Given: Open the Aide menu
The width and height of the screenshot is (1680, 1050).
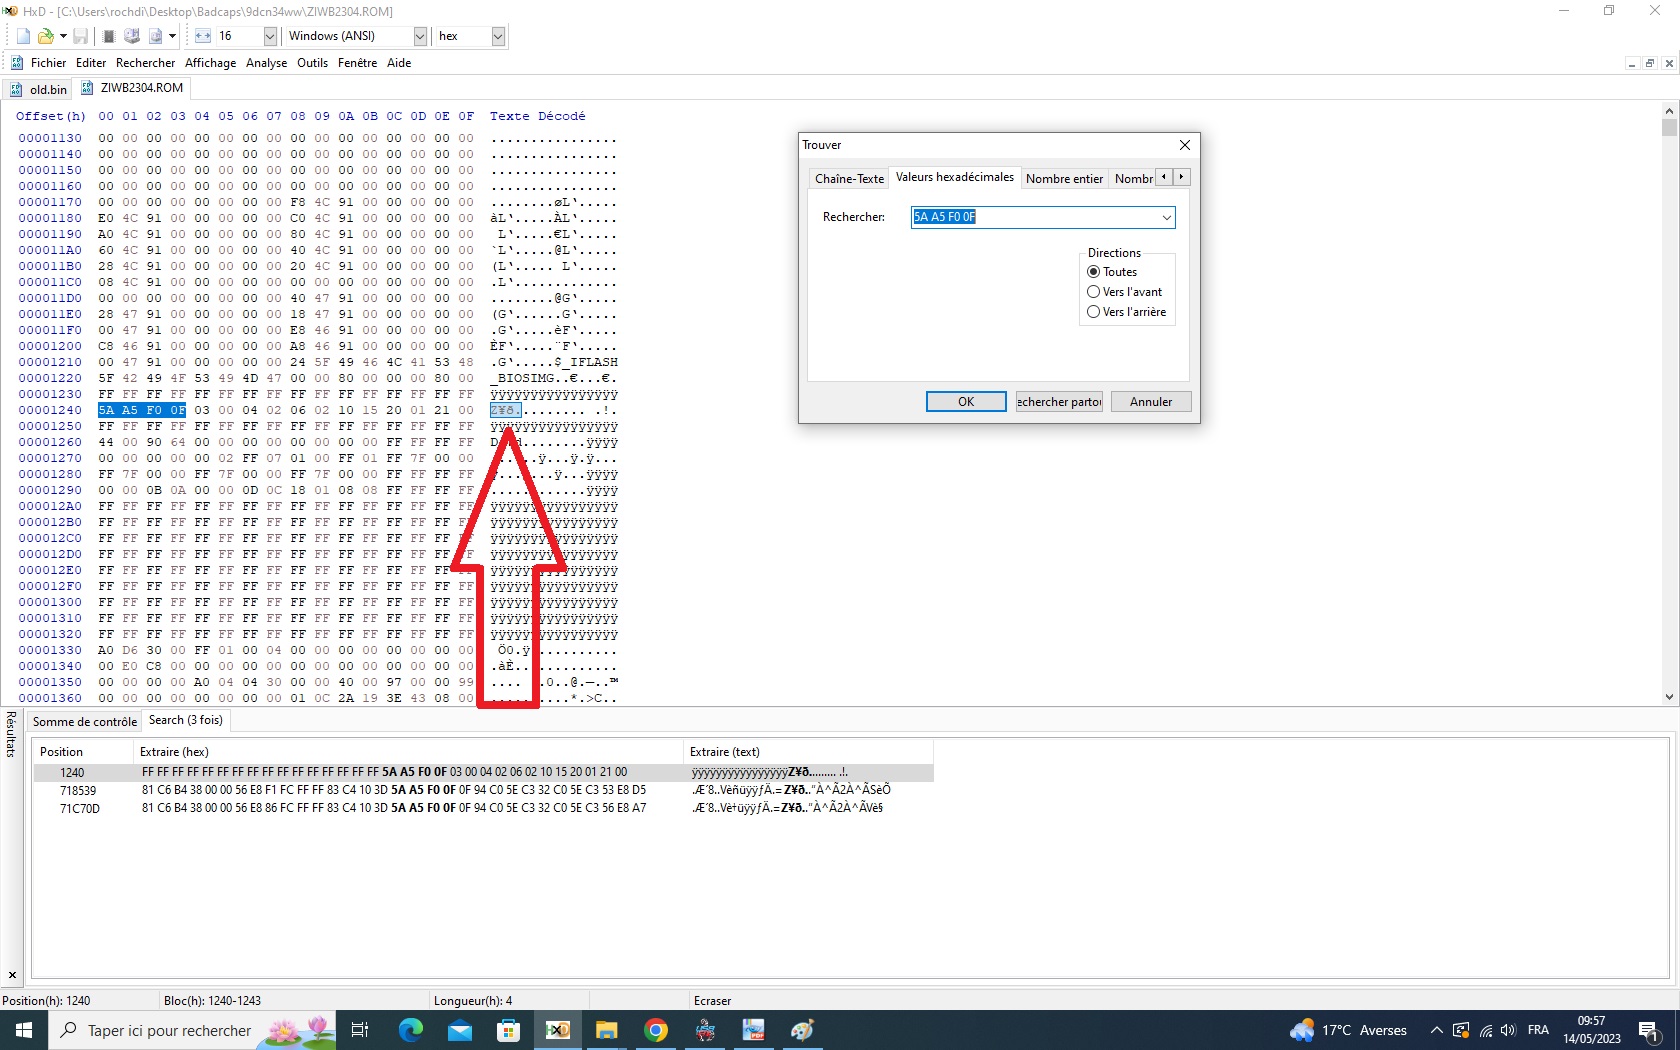Looking at the screenshot, I should [x=399, y=63].
